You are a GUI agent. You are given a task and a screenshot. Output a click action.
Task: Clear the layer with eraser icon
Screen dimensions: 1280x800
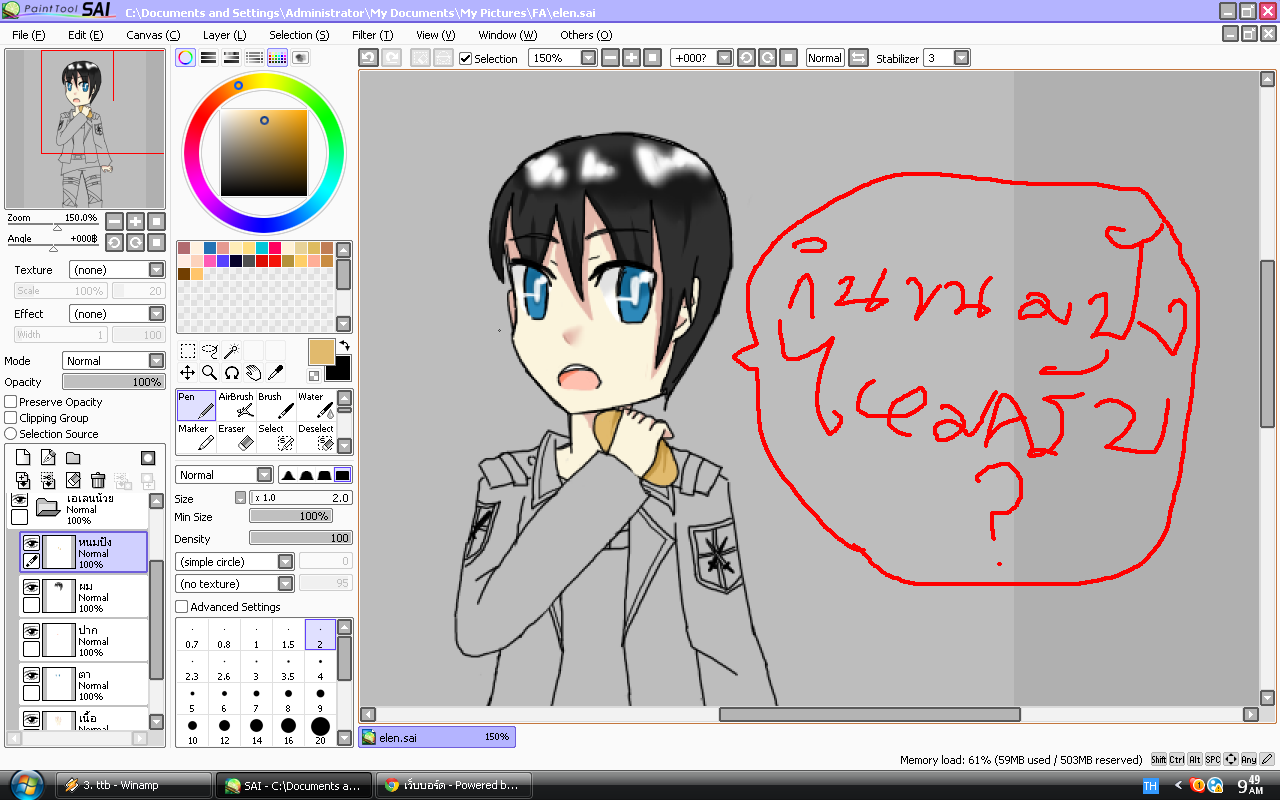[73, 481]
